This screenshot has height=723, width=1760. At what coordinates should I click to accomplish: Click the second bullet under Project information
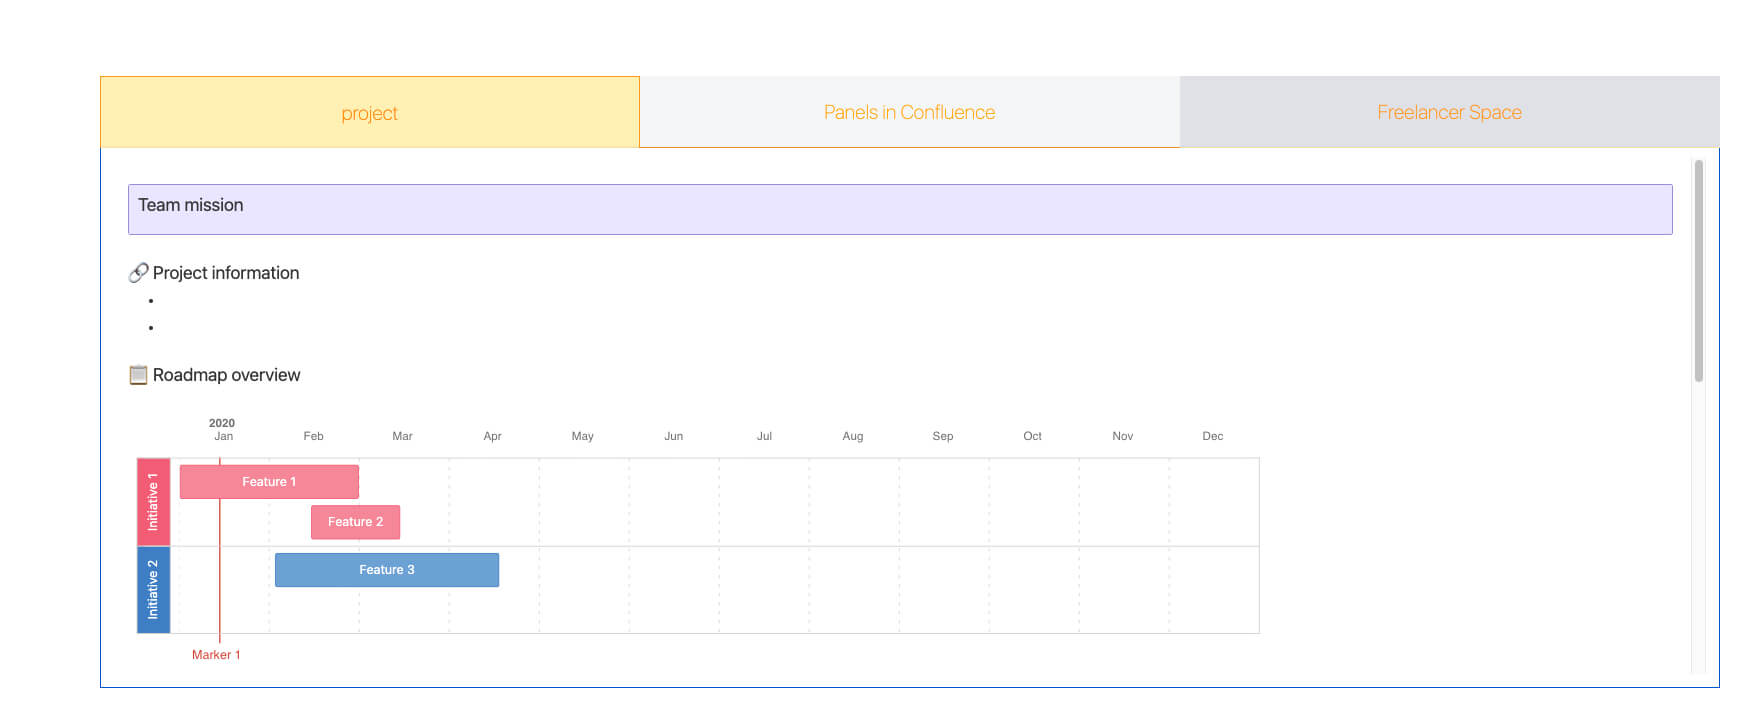151,326
